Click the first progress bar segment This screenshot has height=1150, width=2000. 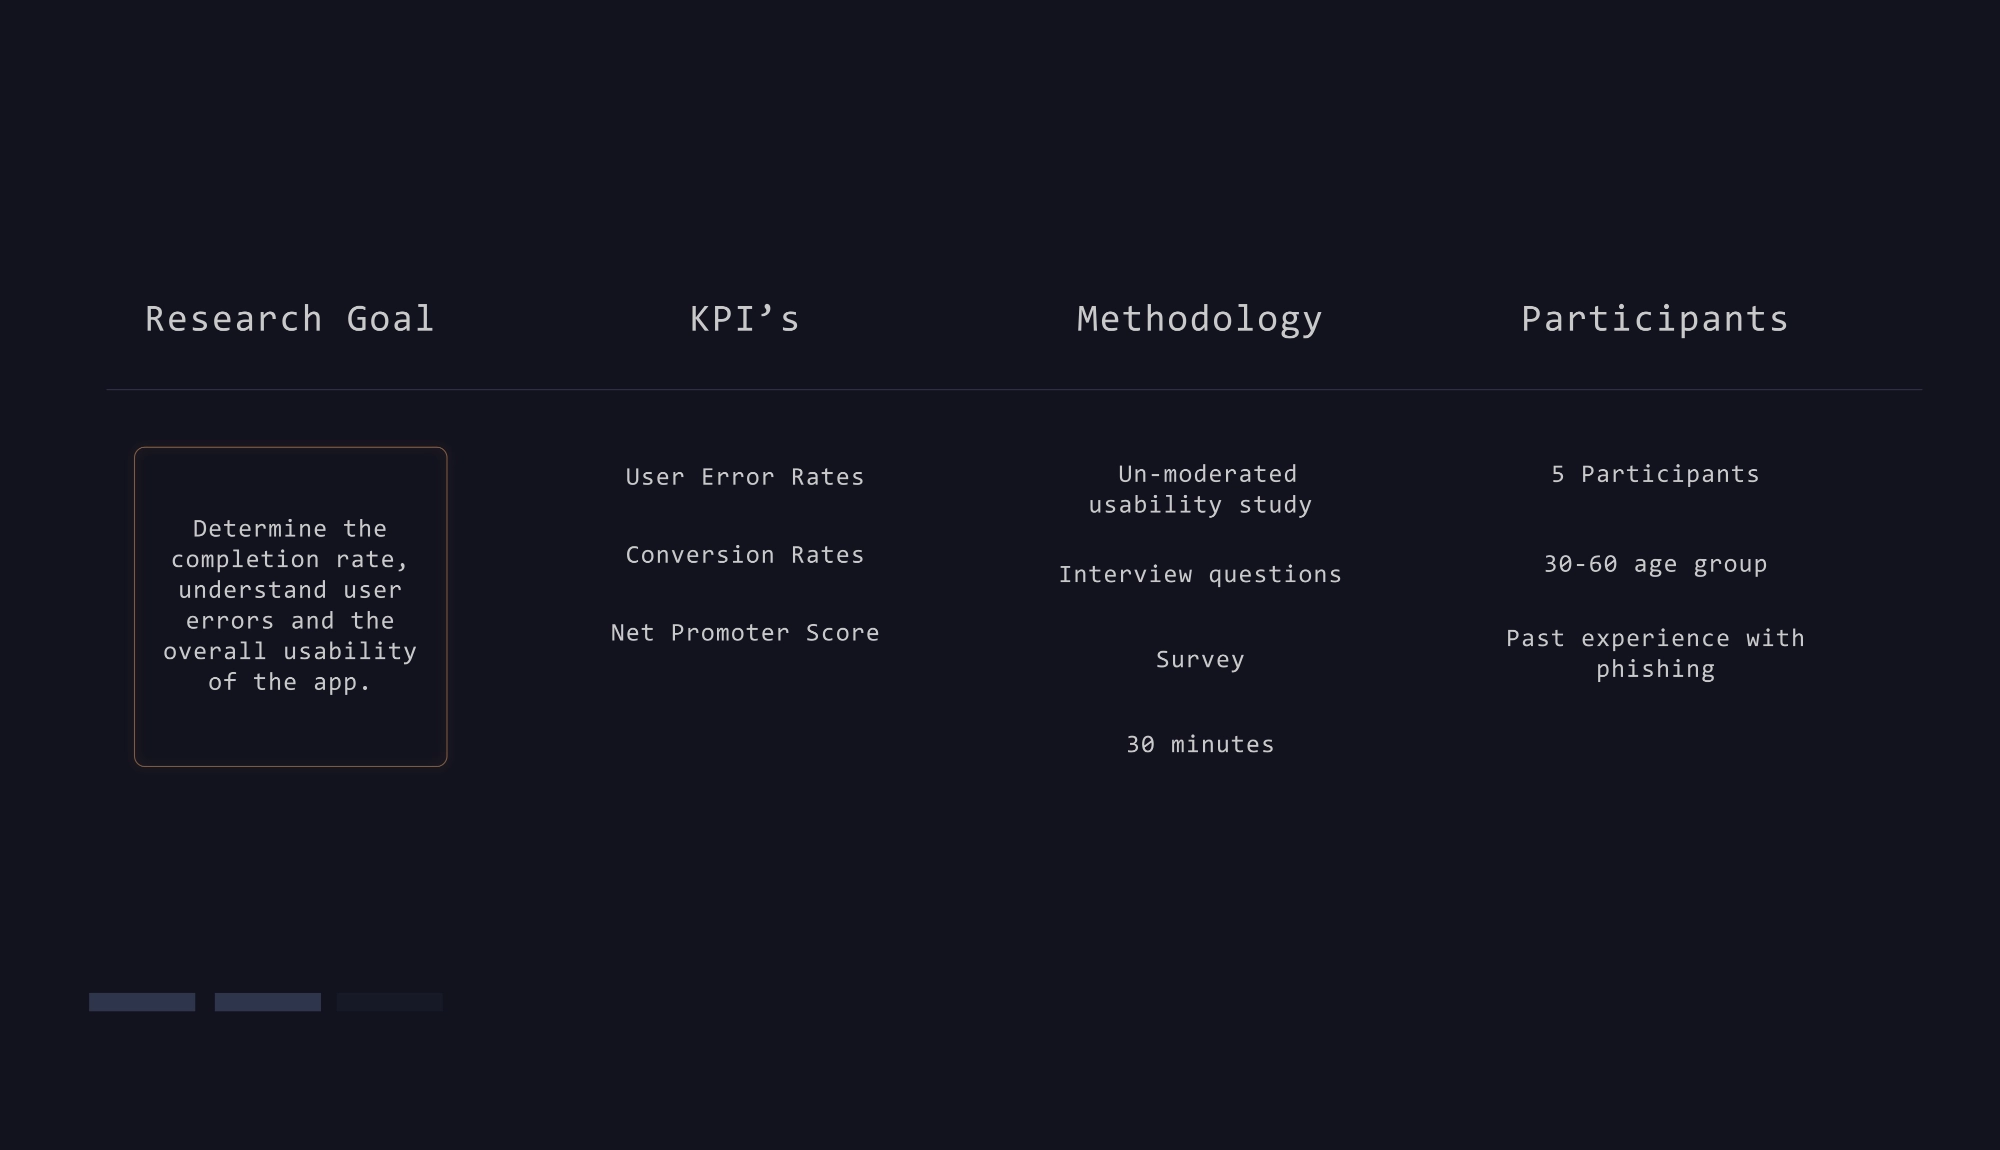tap(141, 1000)
